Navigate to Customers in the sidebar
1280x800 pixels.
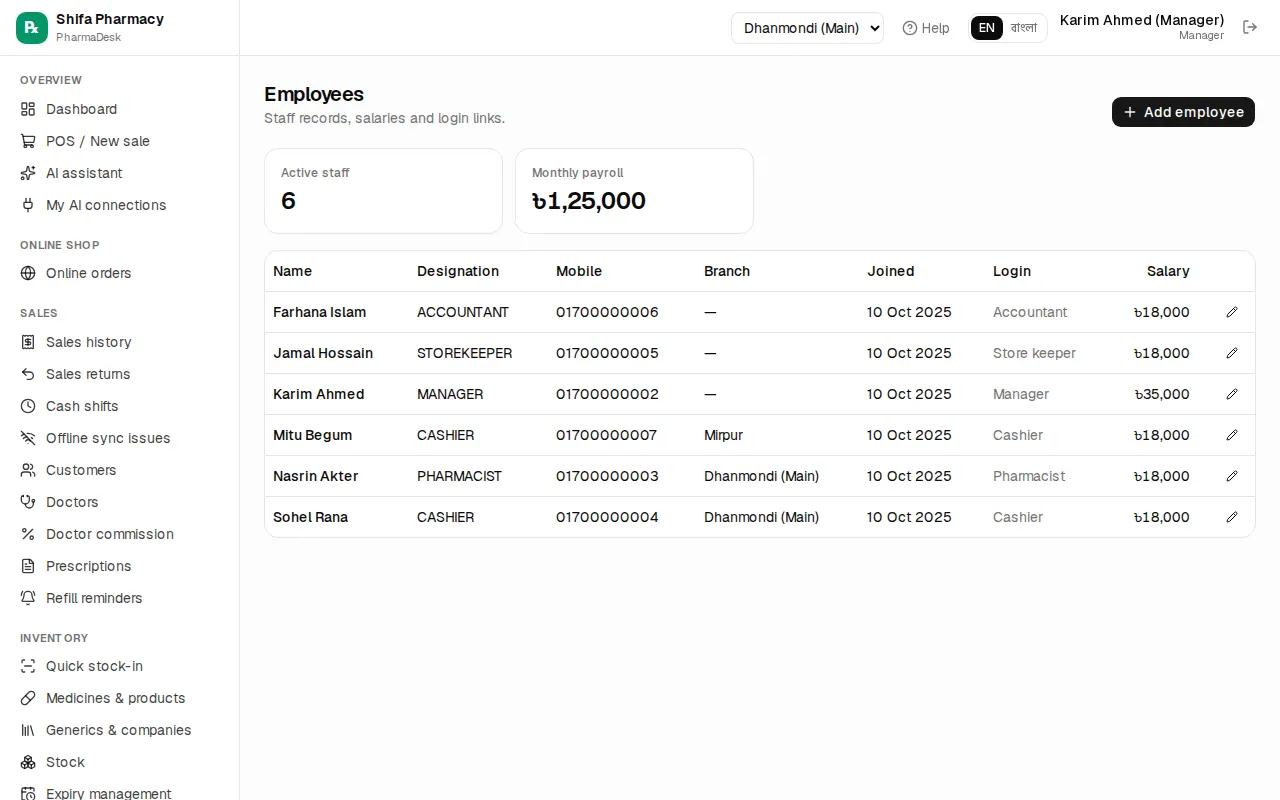tap(120, 470)
